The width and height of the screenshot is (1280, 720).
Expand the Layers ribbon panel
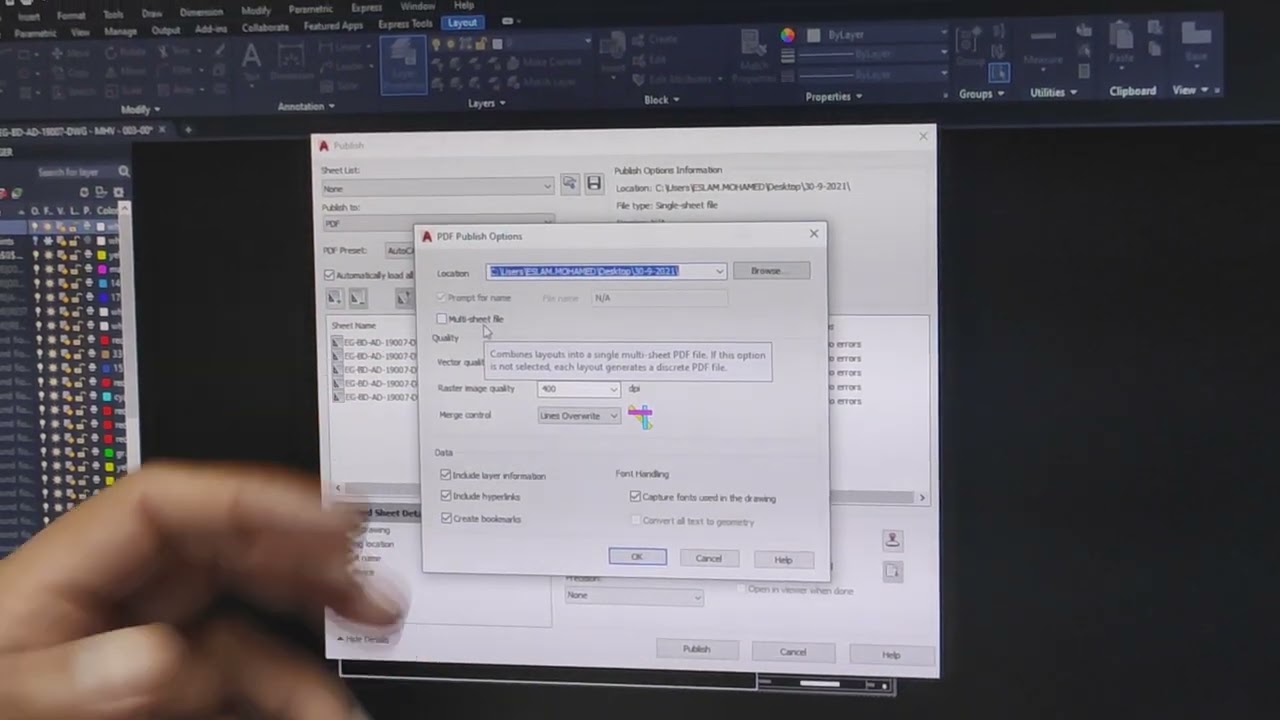[487, 103]
